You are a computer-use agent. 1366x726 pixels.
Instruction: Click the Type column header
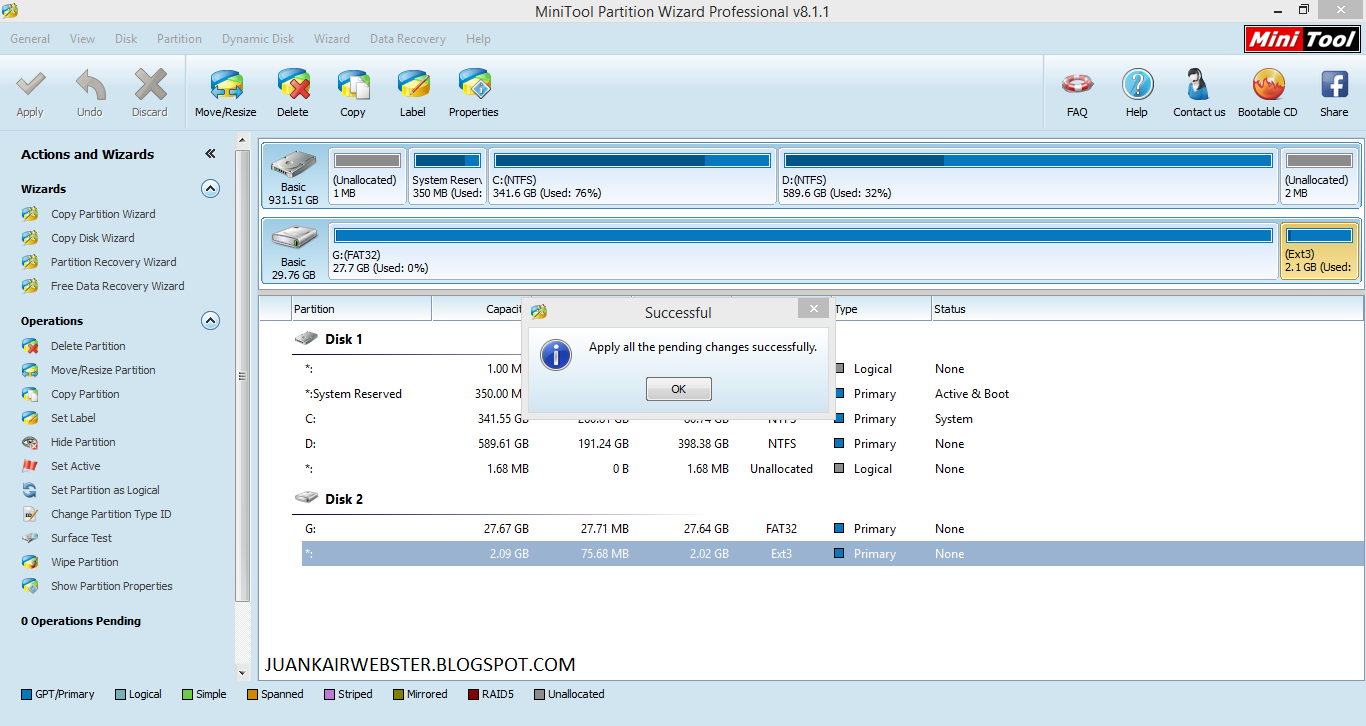coord(880,309)
